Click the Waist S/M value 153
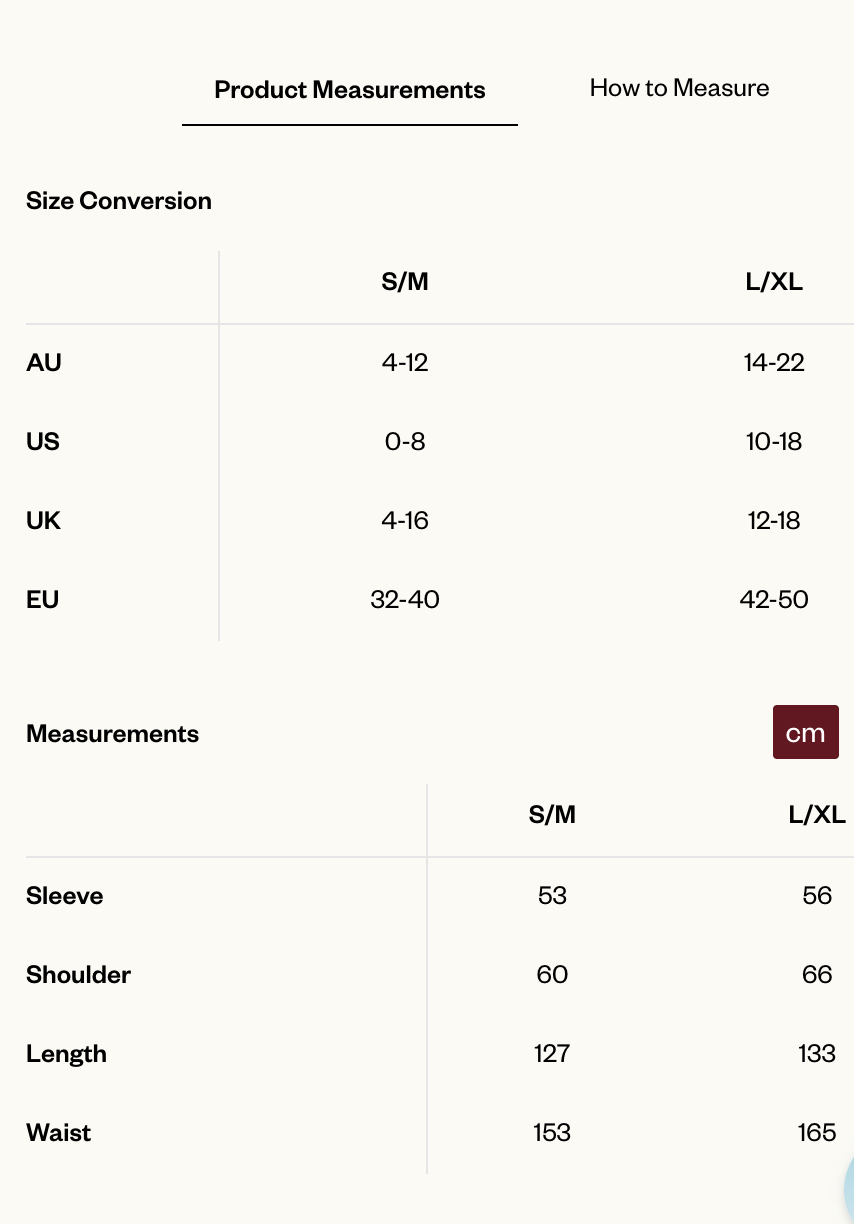Image resolution: width=854 pixels, height=1224 pixels. [x=552, y=1132]
